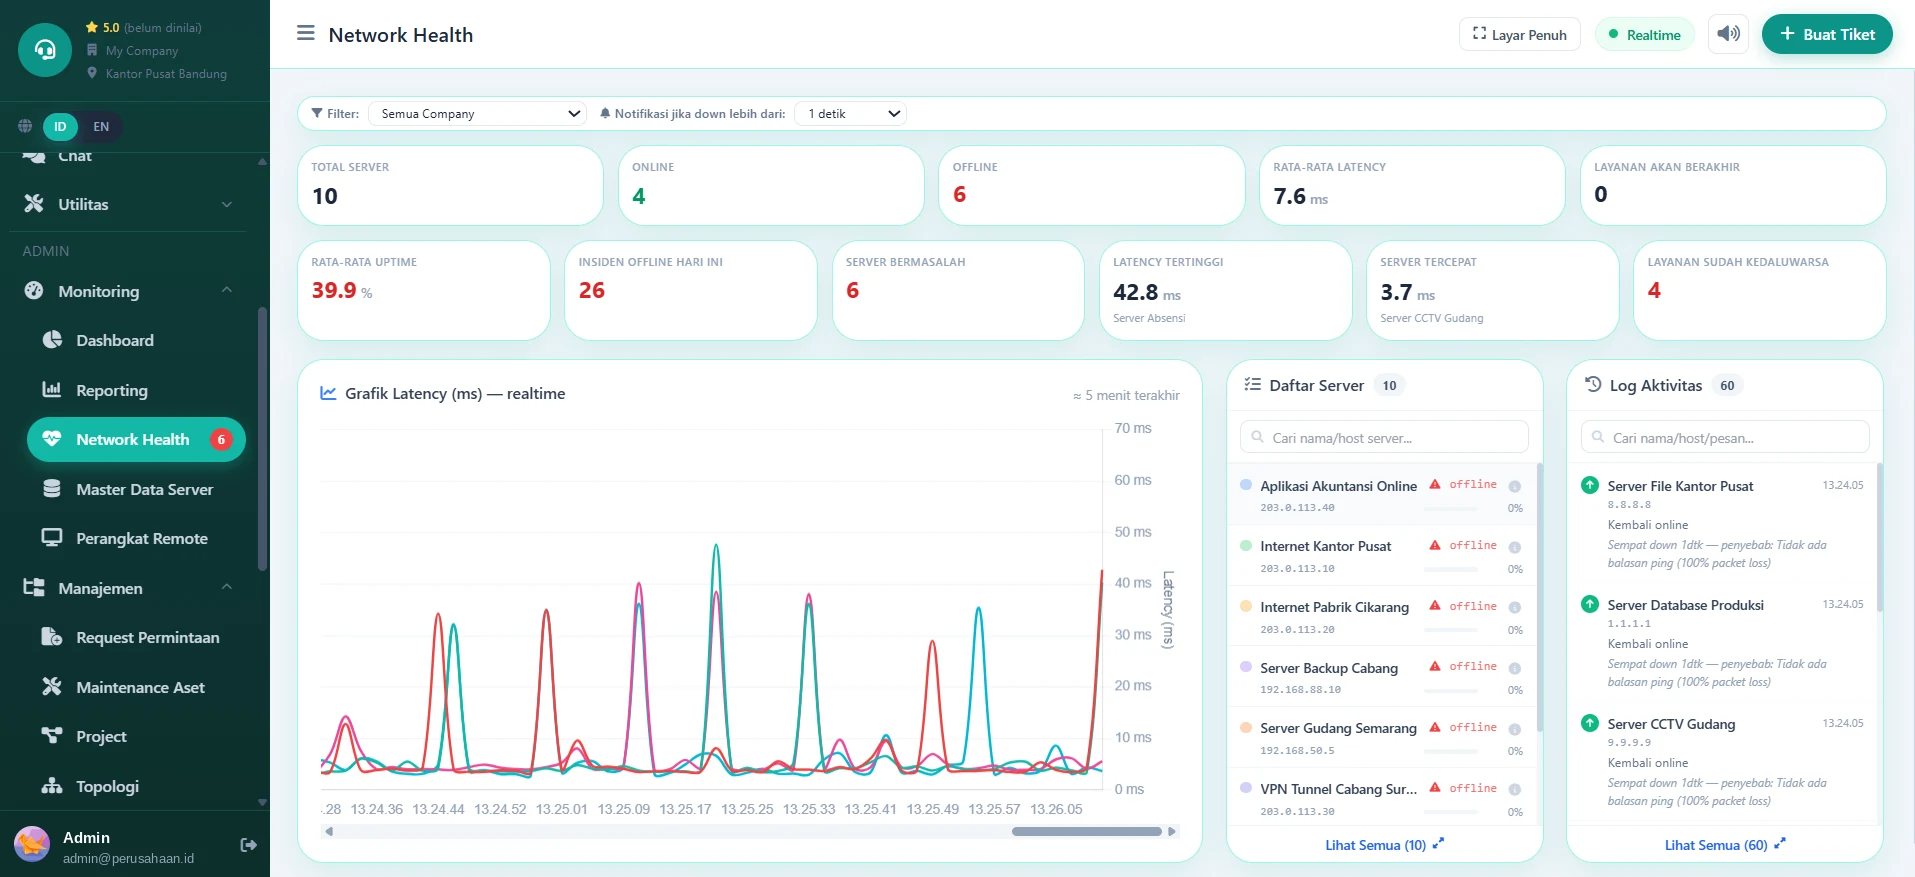Toggle the Realtime status button
Viewport: 1915px width, 877px height.
1644,34
